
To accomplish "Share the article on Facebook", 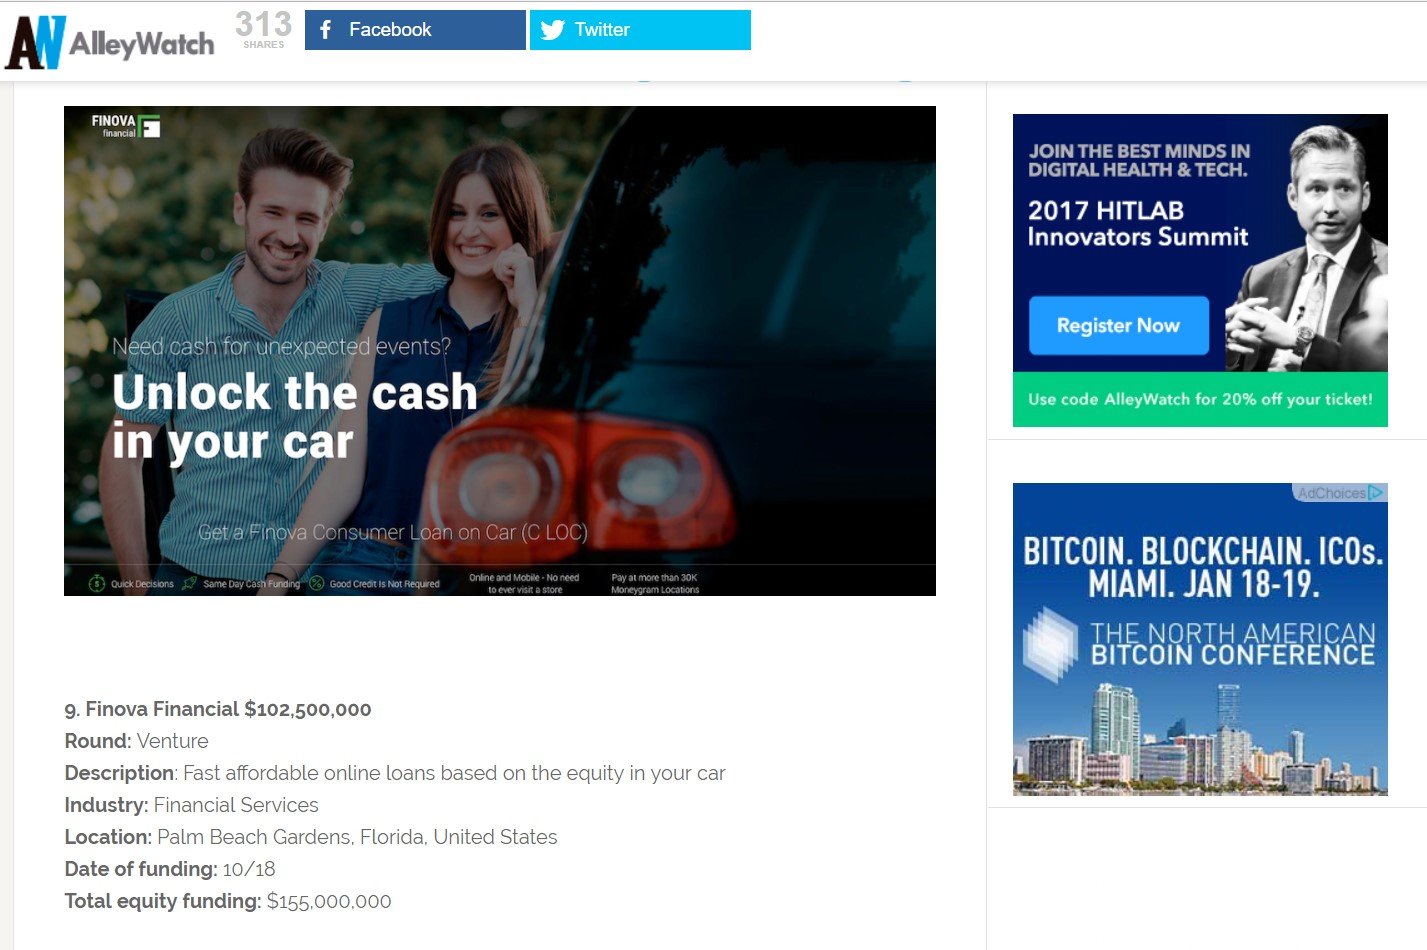I will pos(415,30).
